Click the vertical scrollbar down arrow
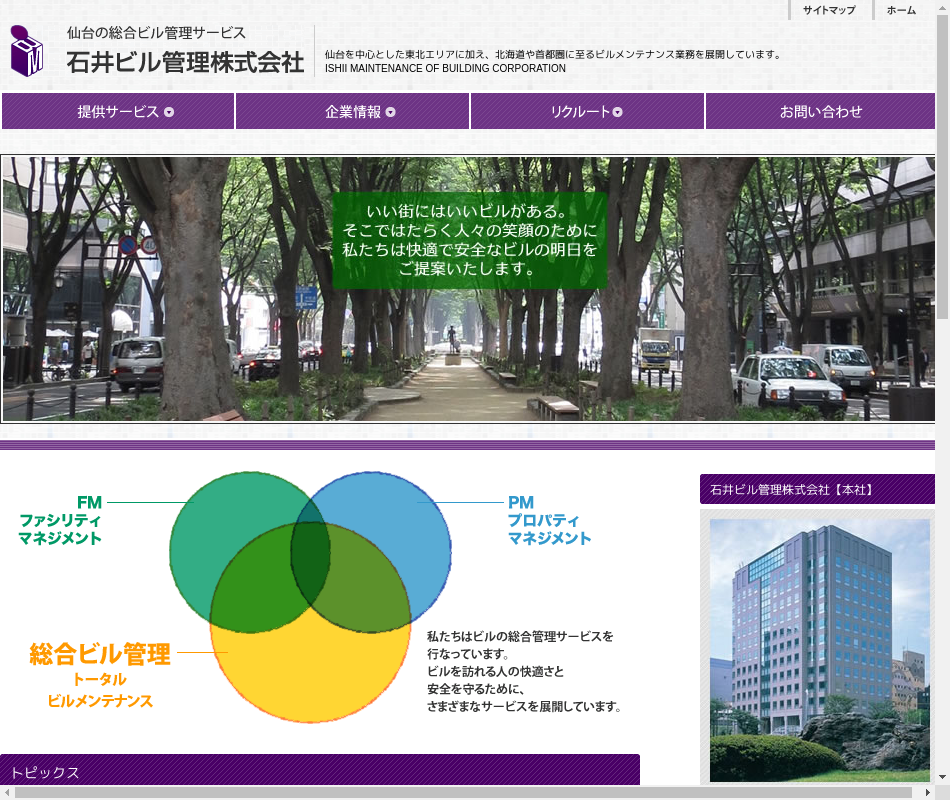This screenshot has width=950, height=800. (x=942, y=776)
